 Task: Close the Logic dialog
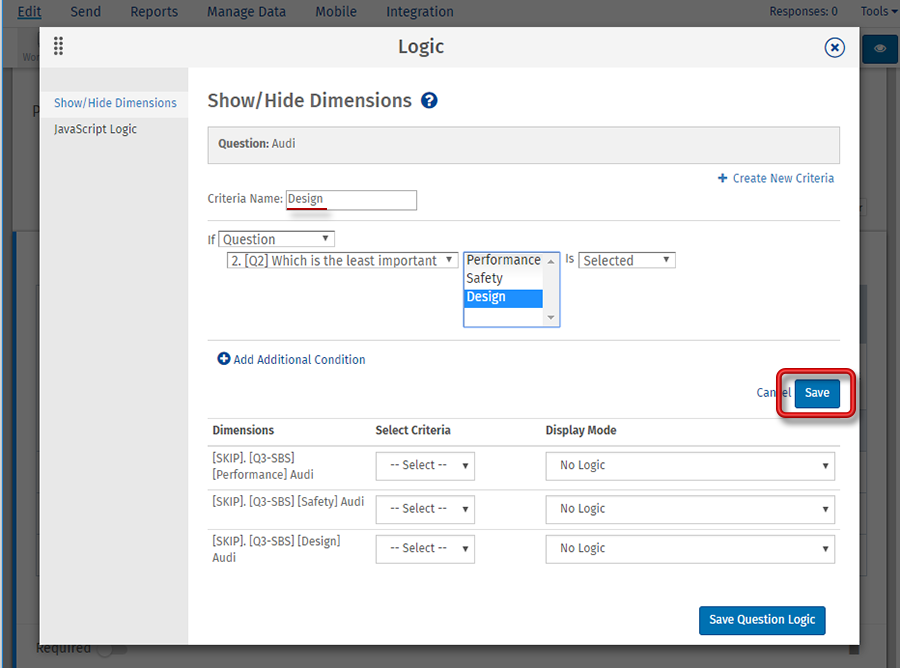[x=834, y=47]
